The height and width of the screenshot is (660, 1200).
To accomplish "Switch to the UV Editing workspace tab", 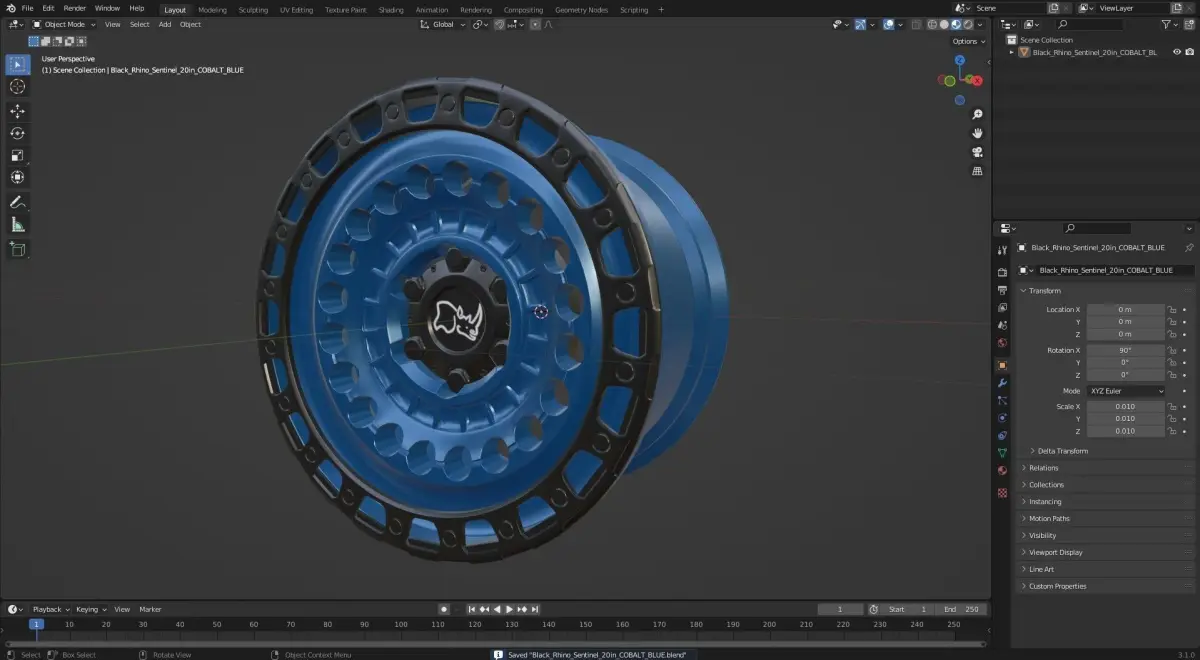I will click(x=296, y=9).
